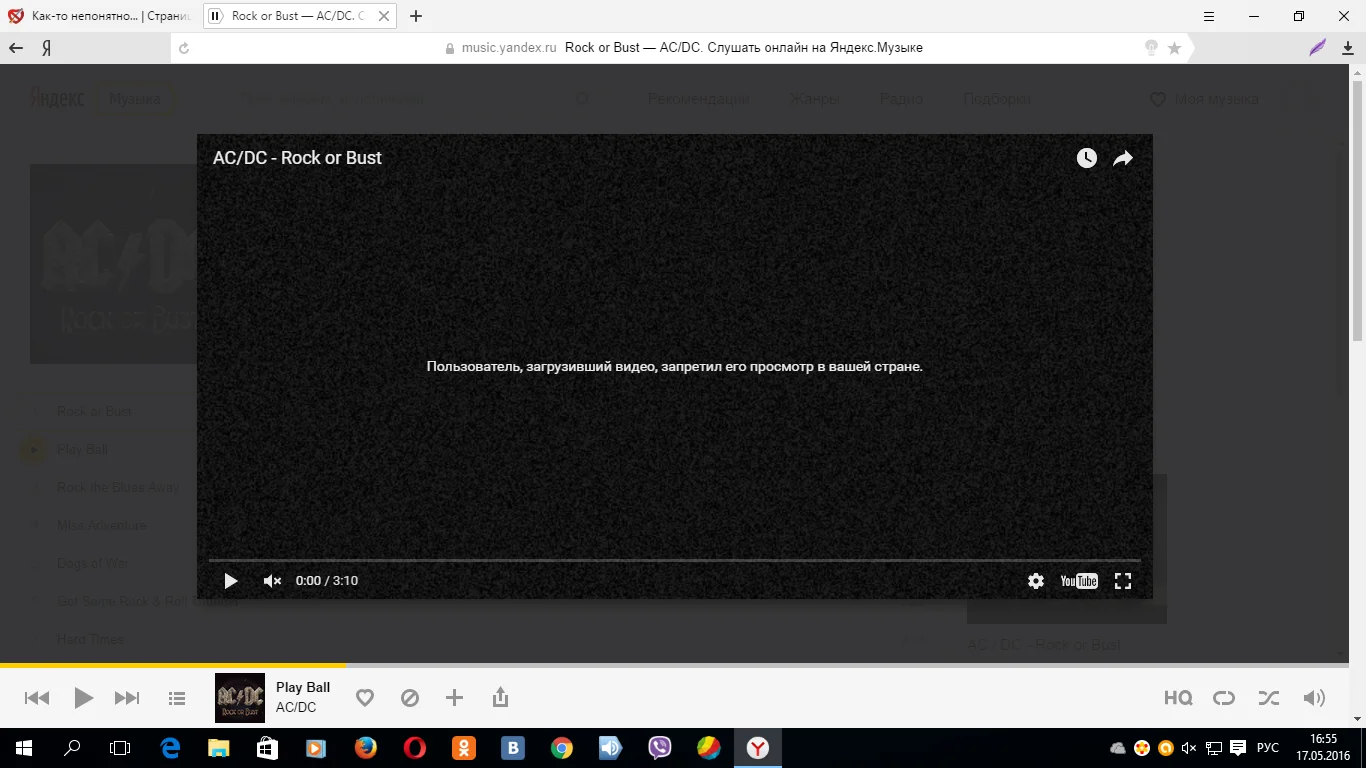
Task: Toggle shuffle playback
Action: click(1269, 698)
